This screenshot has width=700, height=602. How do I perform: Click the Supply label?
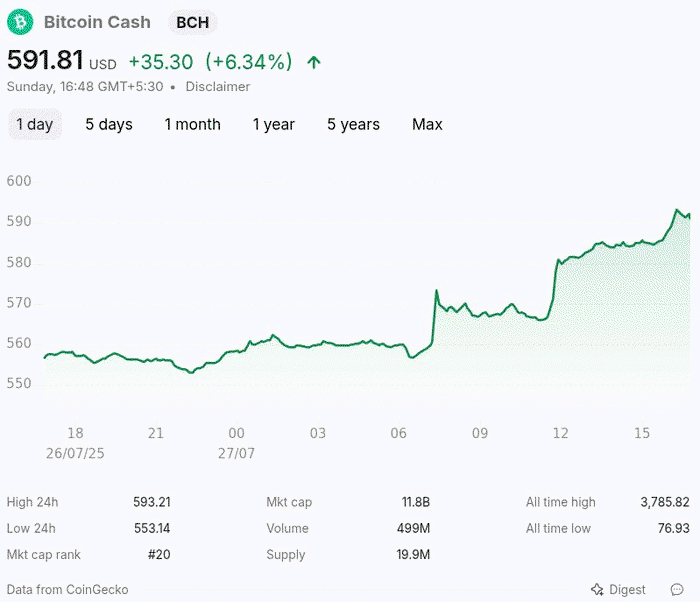pos(286,555)
